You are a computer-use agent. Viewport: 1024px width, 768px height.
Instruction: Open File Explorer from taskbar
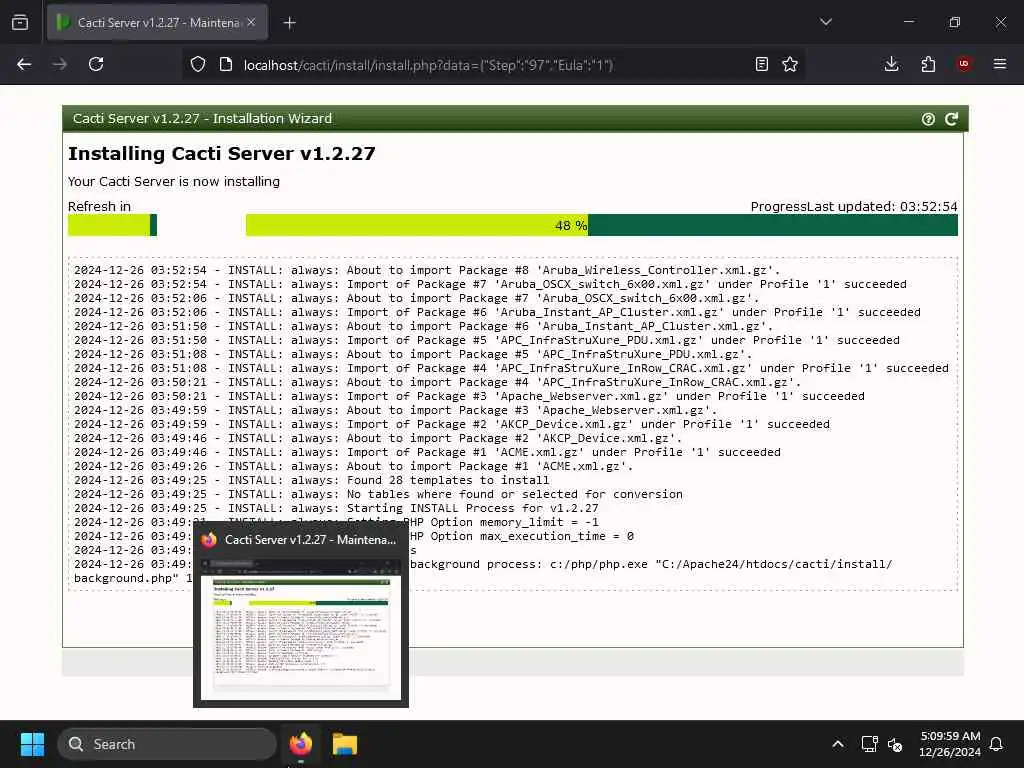click(344, 744)
